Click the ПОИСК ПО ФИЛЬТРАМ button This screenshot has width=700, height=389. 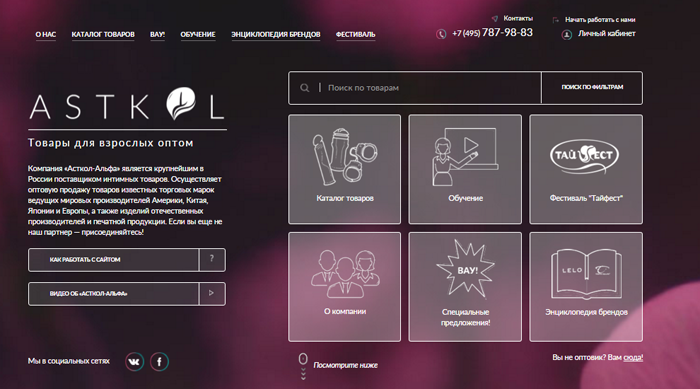tap(592, 88)
